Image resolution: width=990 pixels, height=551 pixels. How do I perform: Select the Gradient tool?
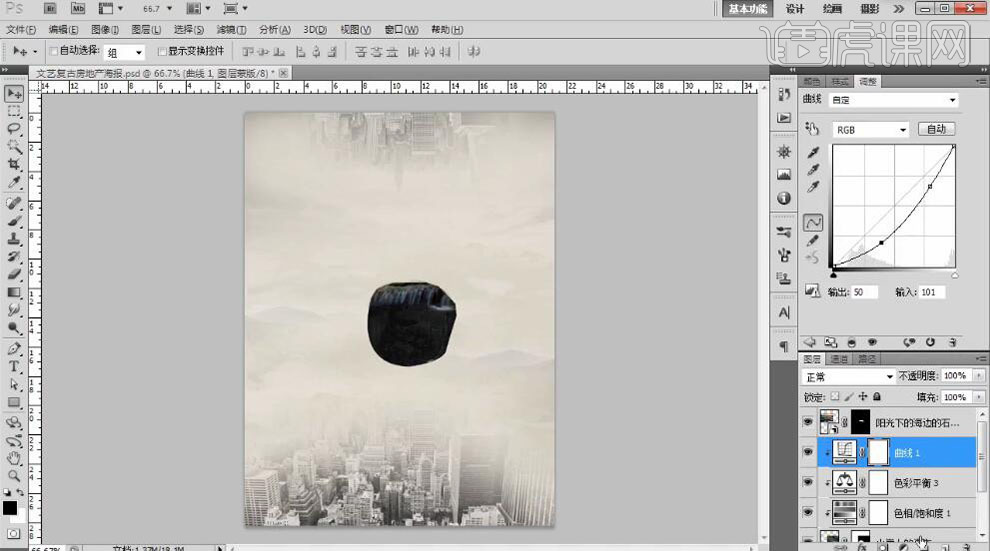[14, 292]
